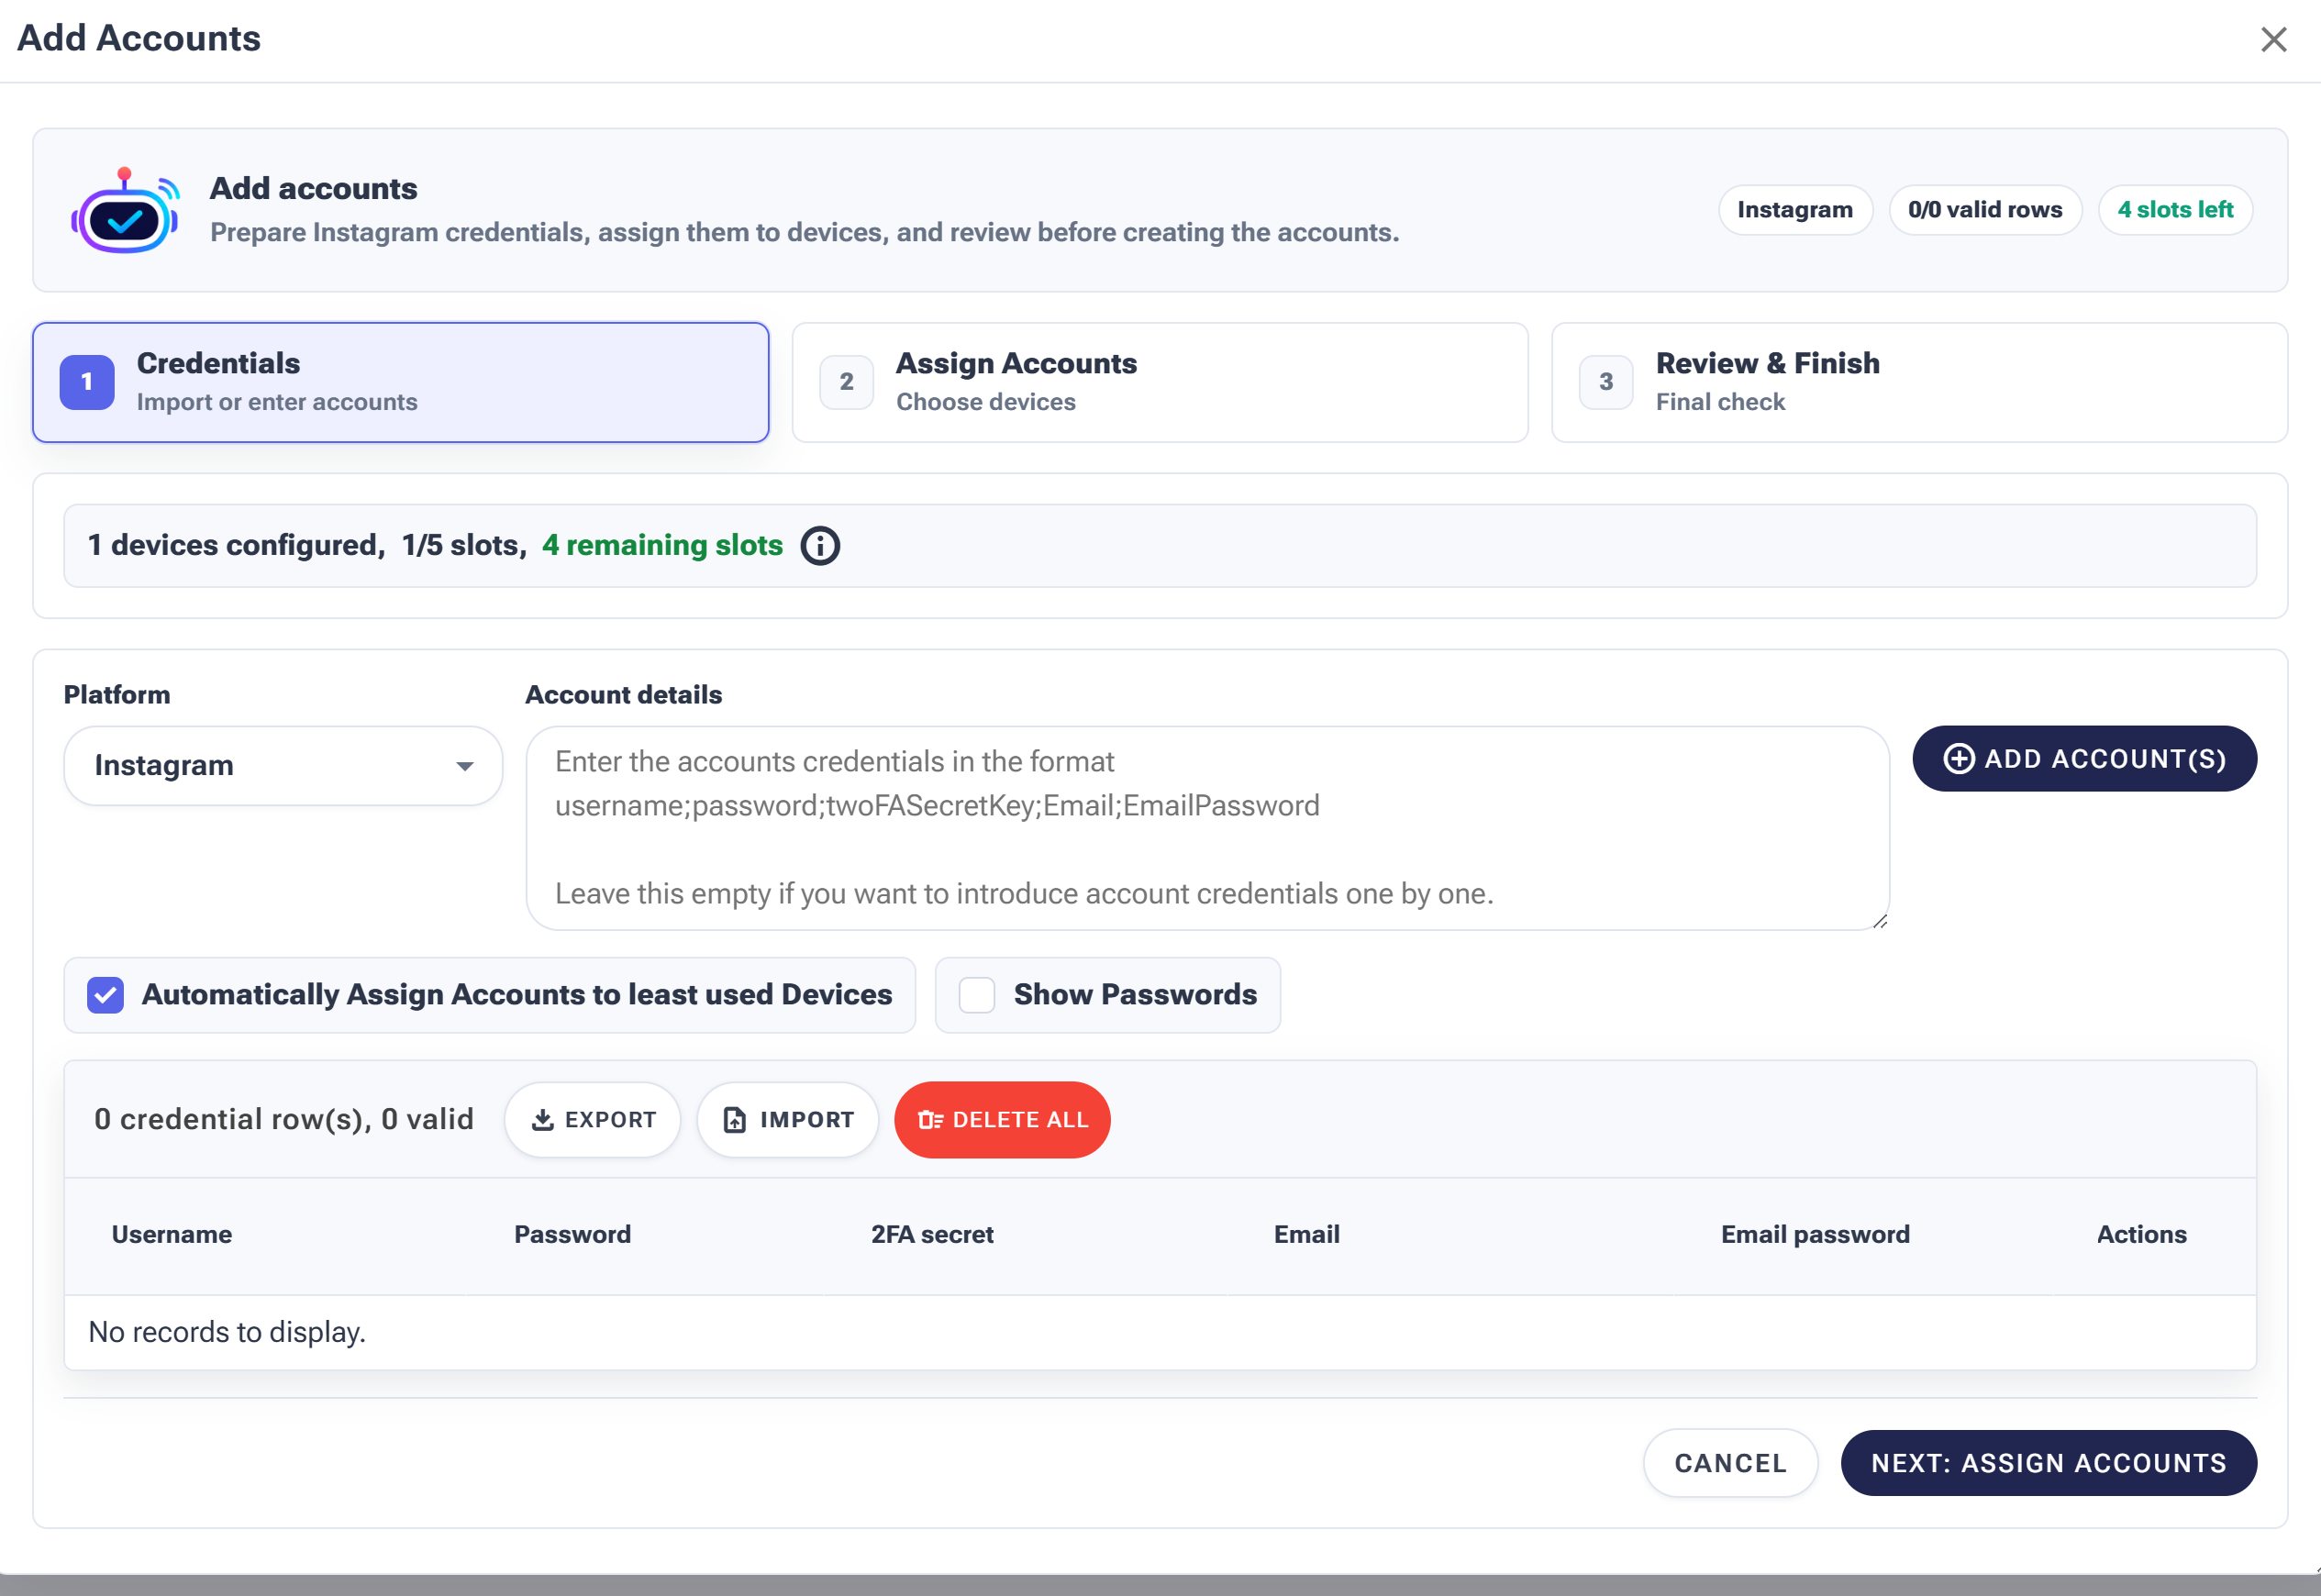
Task: Click the 0/0 valid rows chip
Action: tap(1985, 210)
